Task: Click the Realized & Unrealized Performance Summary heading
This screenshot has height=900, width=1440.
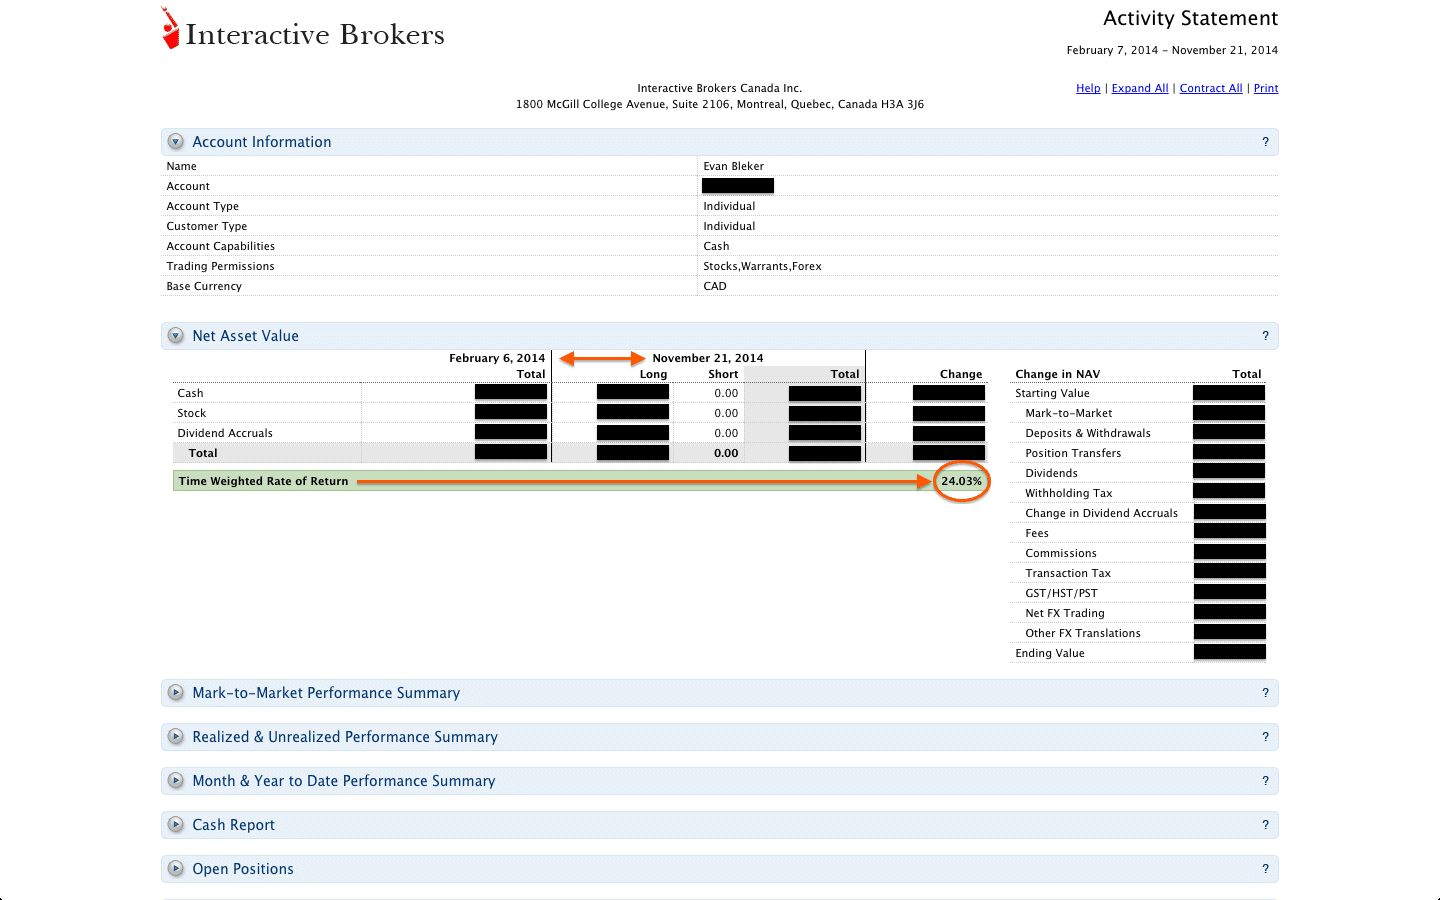Action: click(345, 737)
